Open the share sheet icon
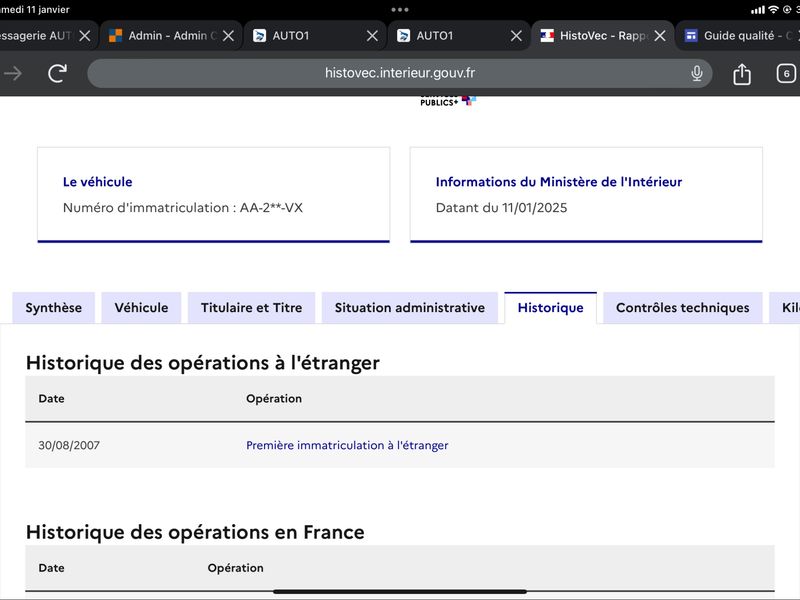Viewport: 800px width, 600px height. (x=741, y=73)
